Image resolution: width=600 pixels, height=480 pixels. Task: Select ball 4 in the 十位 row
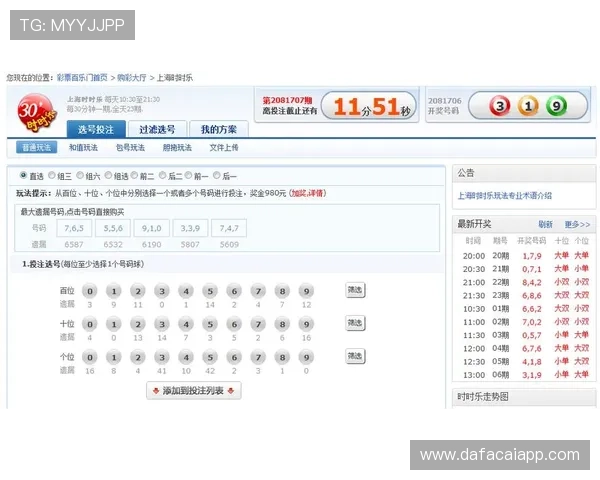coord(186,324)
